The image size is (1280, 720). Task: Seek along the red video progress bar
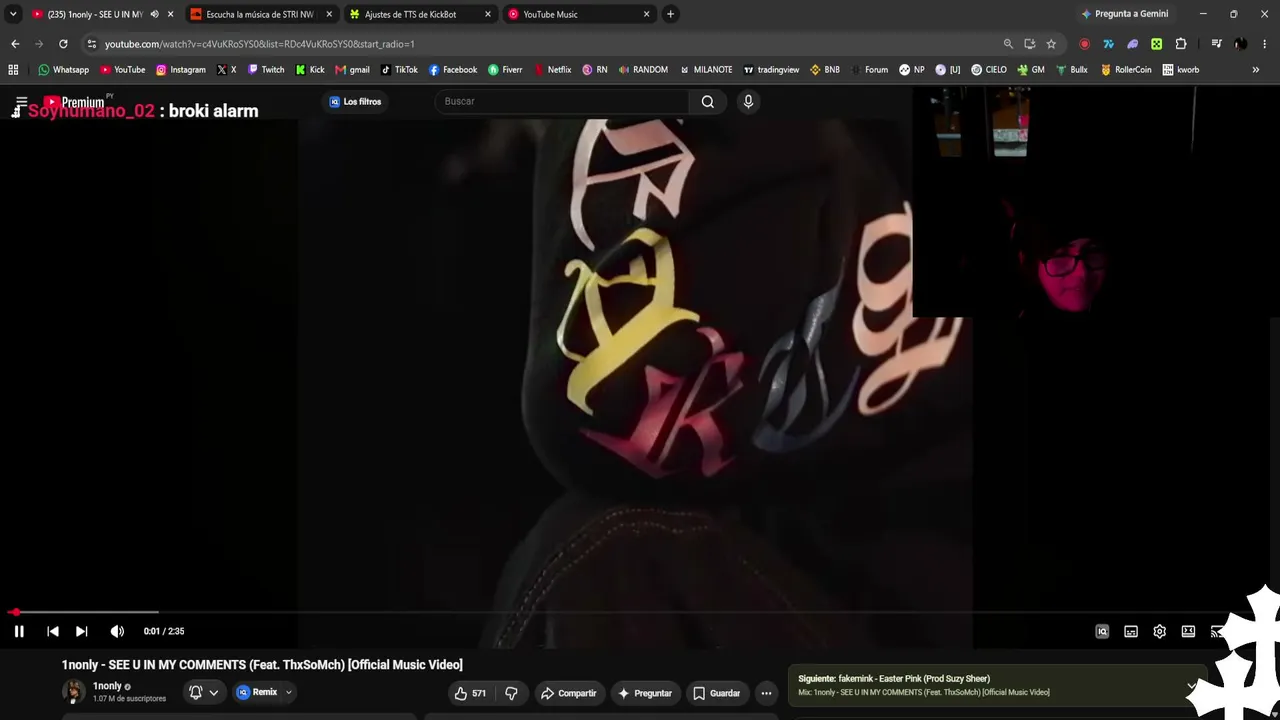[x=640, y=612]
